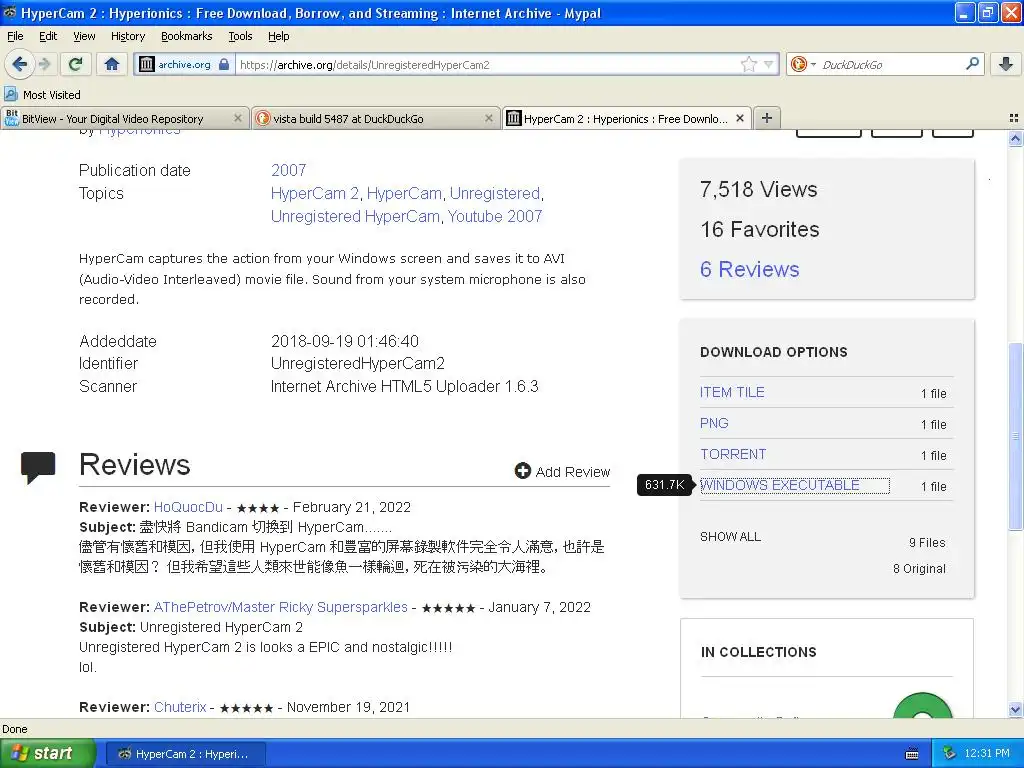Click the '7,518 Views' statistic

758,189
